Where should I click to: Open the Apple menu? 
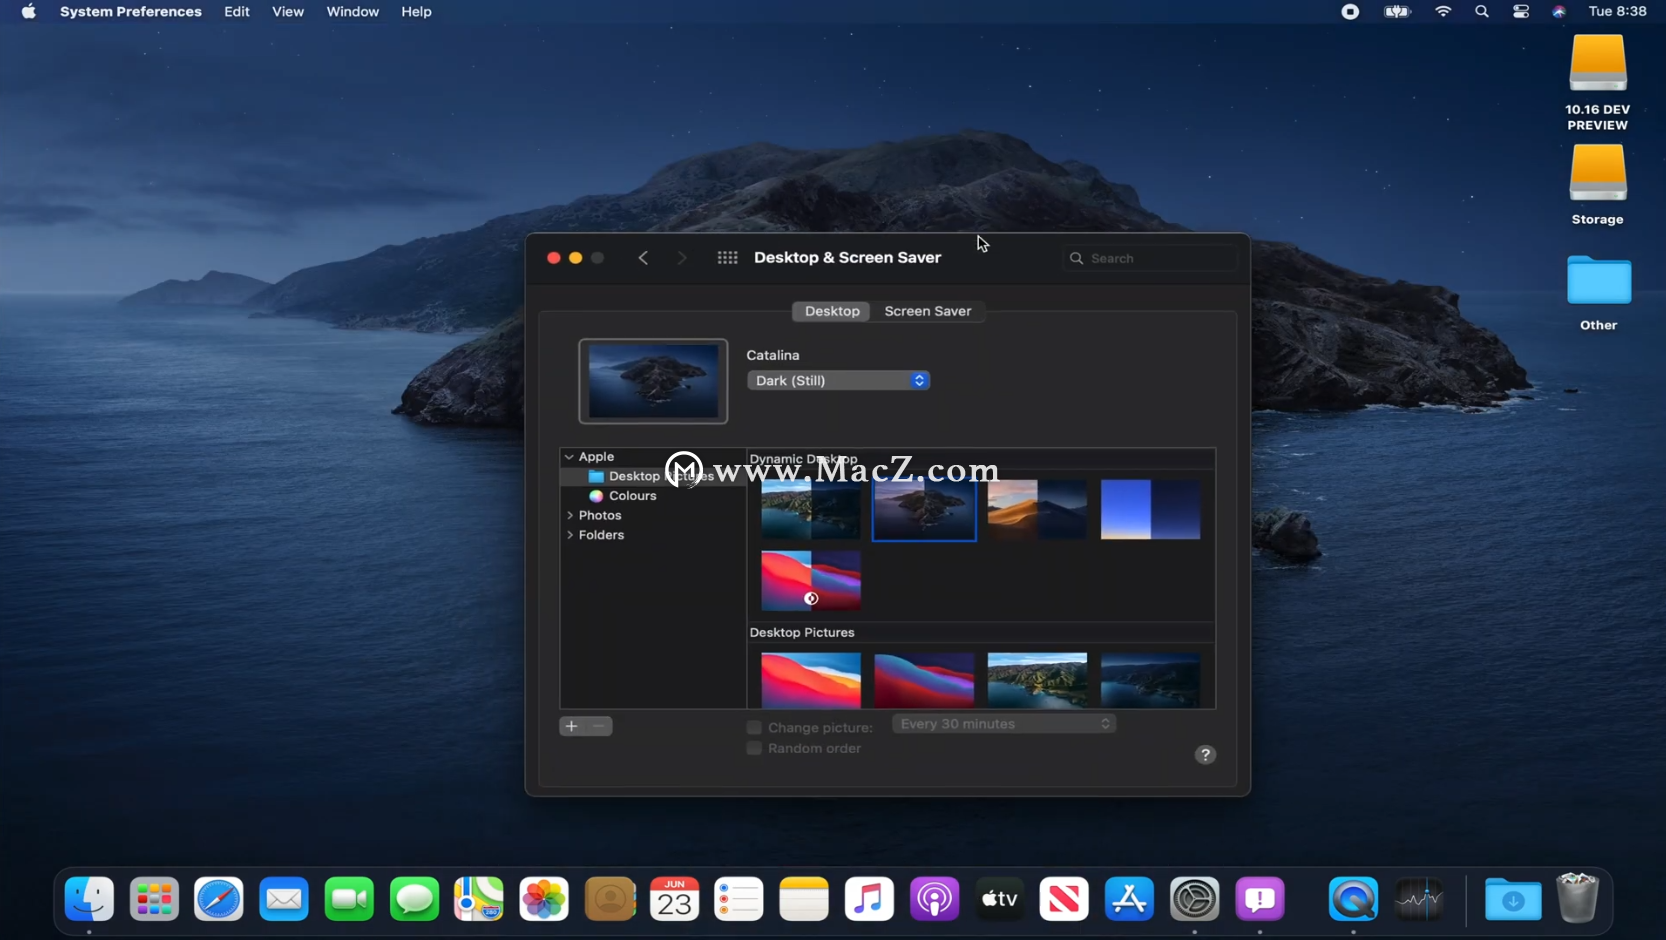point(28,12)
